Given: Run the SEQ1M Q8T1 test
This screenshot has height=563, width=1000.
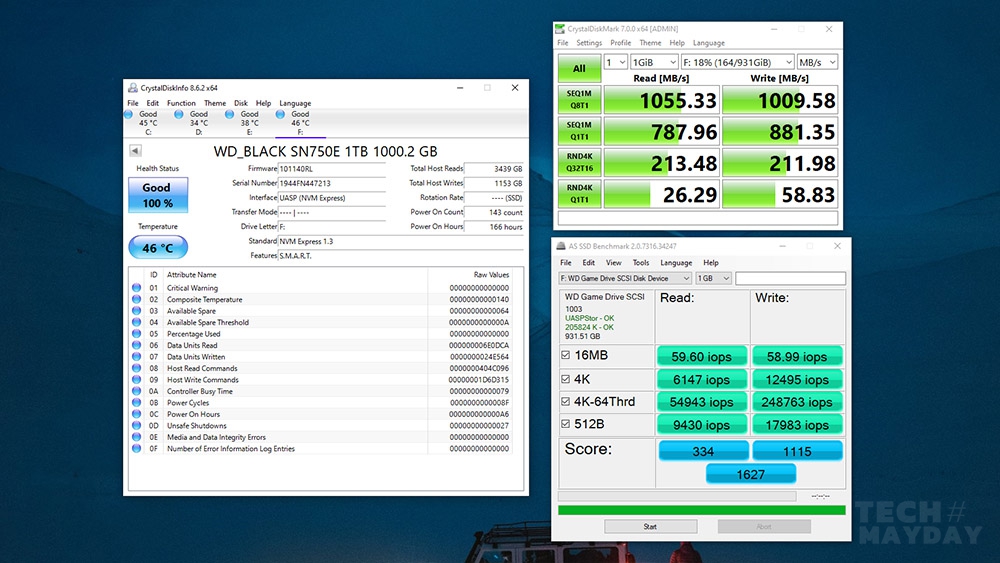Looking at the screenshot, I should click(579, 99).
